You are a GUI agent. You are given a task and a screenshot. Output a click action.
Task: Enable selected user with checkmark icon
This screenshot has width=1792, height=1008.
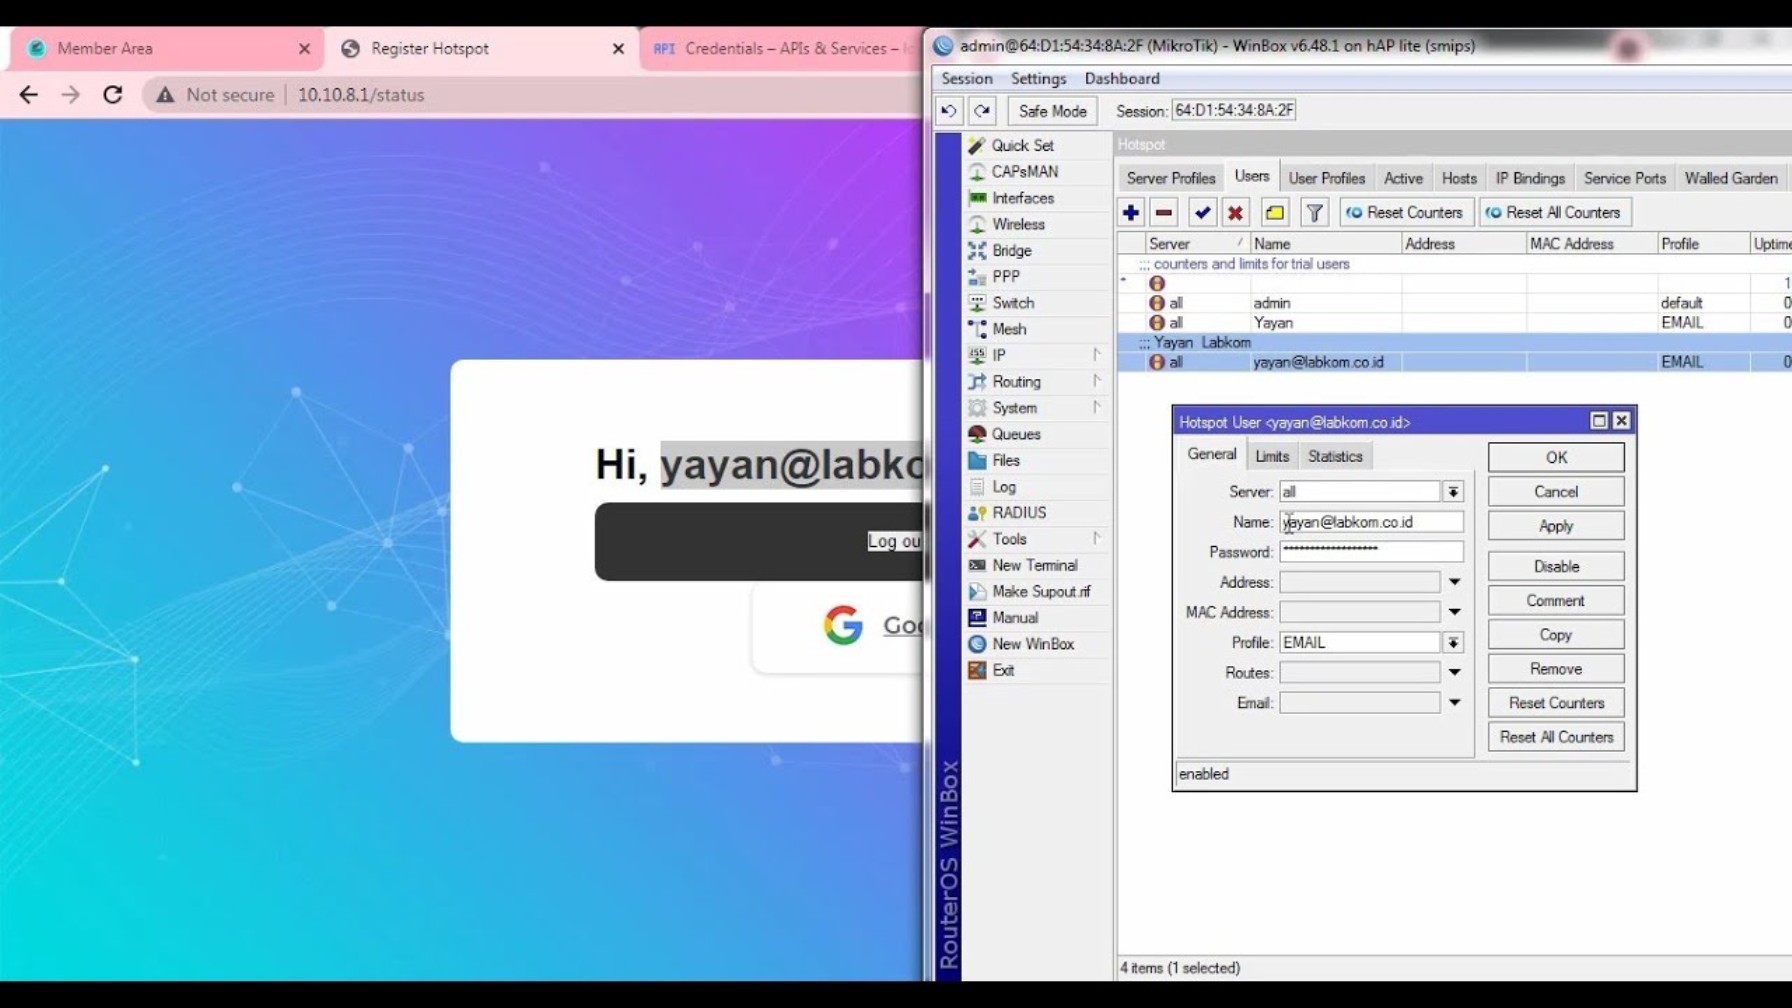(1202, 212)
